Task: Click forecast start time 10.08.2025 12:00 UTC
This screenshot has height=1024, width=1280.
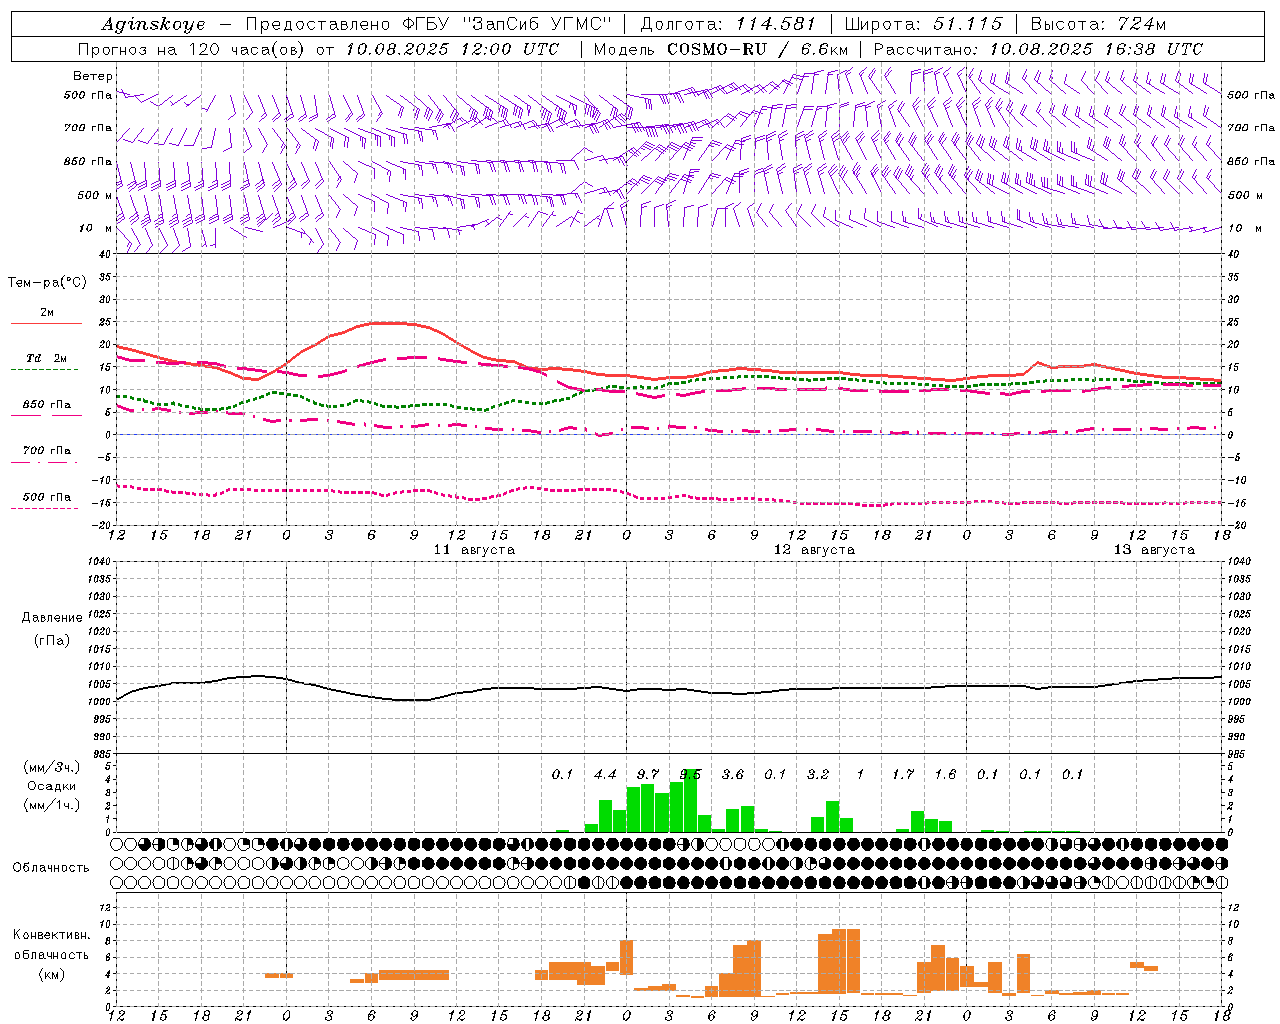Action: pos(451,49)
